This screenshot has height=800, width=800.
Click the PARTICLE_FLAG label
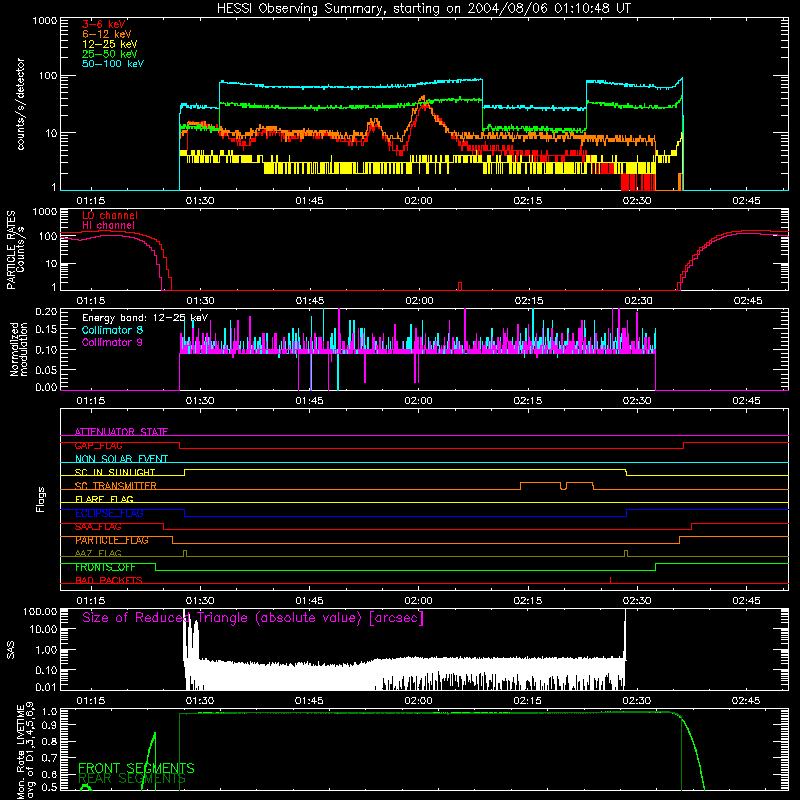coord(112,540)
